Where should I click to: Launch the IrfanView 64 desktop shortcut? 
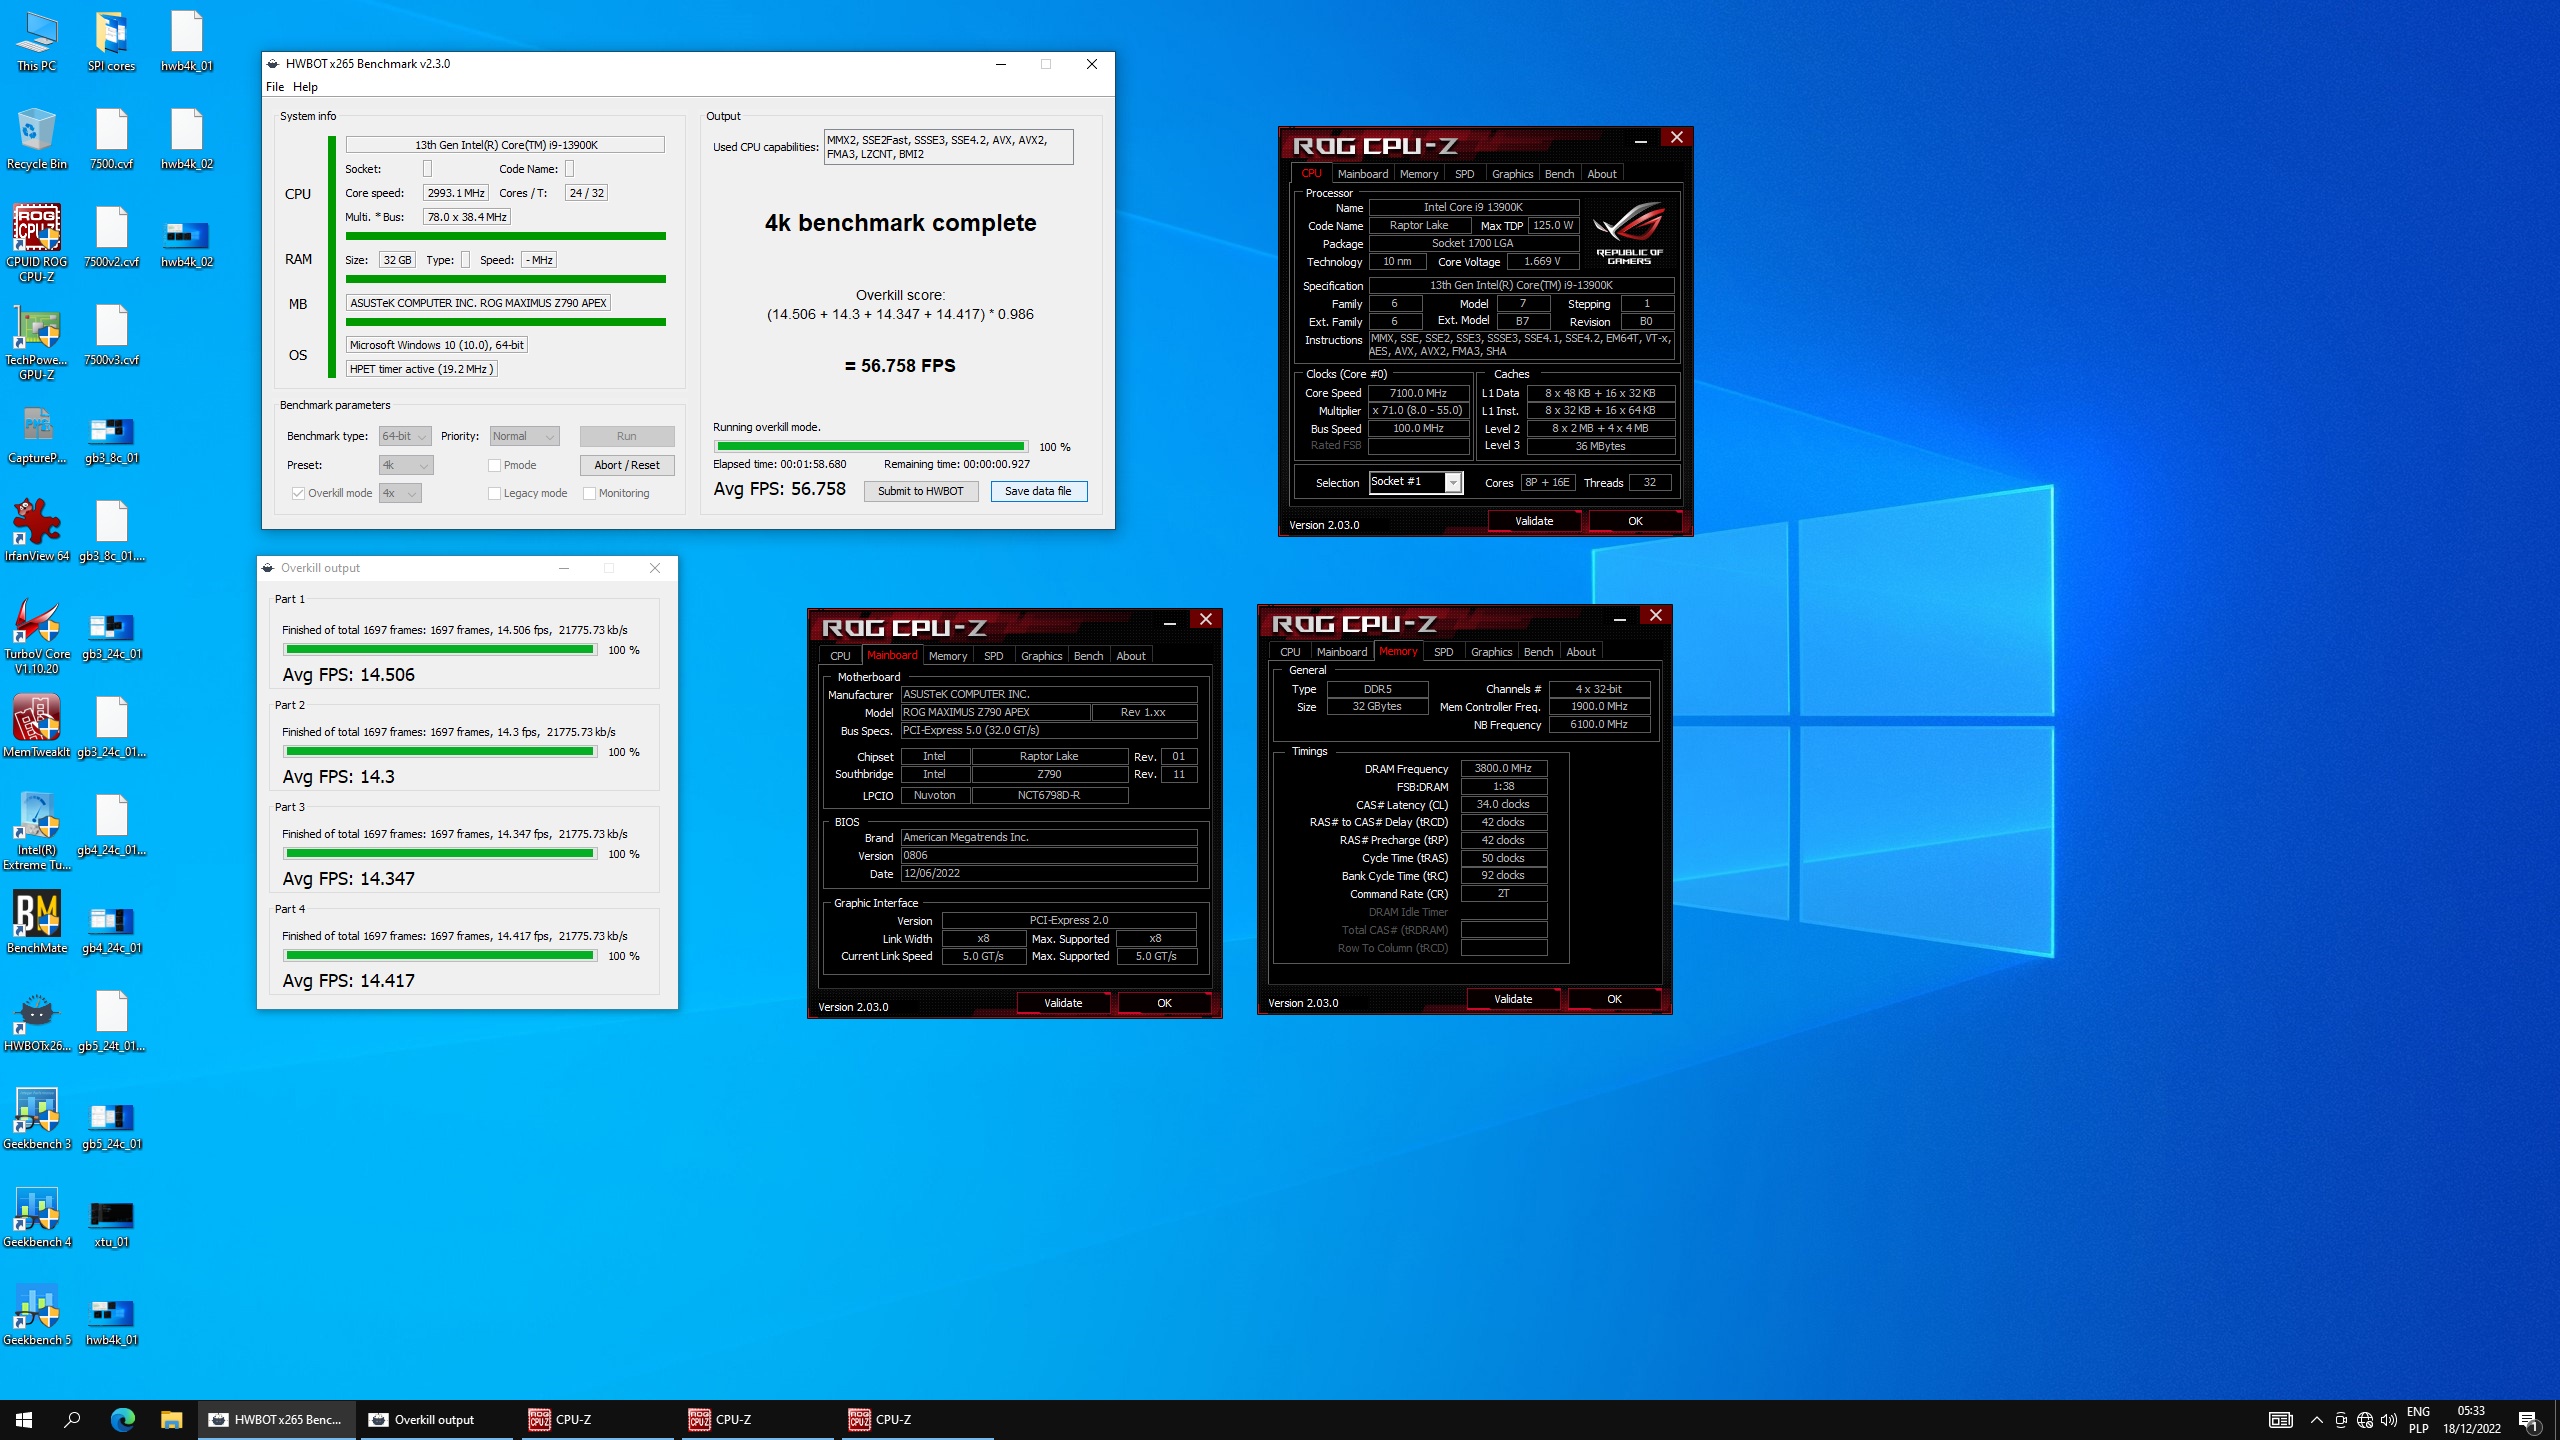tap(37, 530)
